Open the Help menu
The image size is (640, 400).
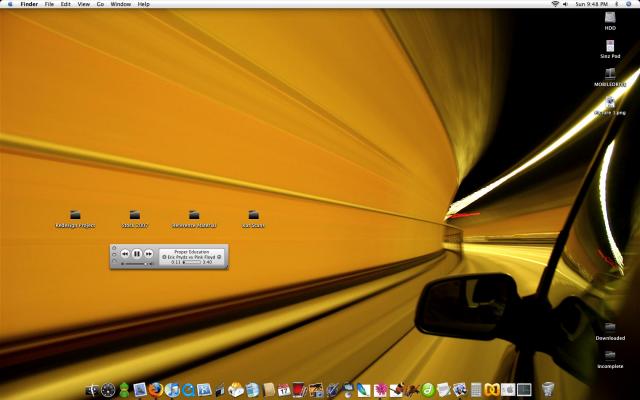pyautogui.click(x=144, y=4)
